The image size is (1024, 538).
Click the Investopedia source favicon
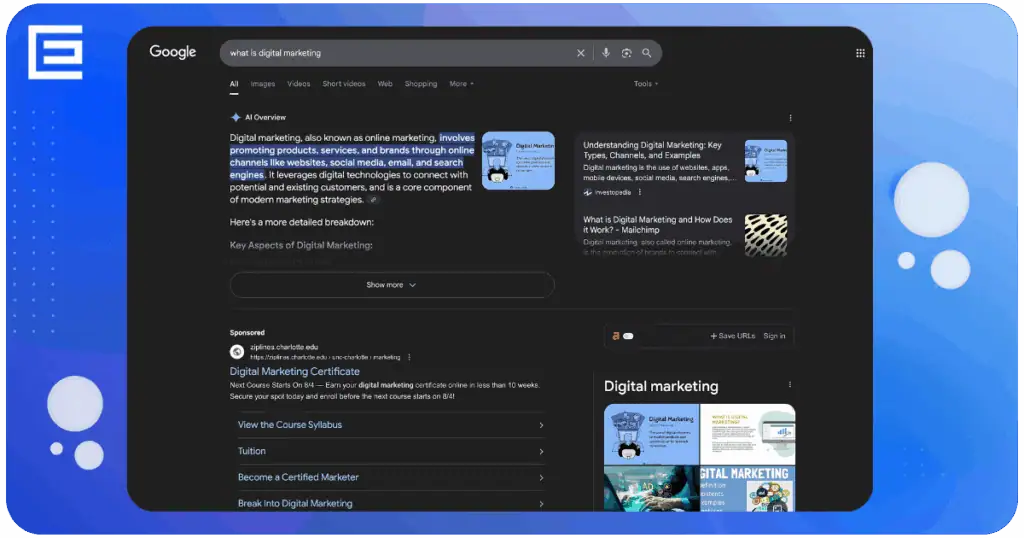(587, 192)
